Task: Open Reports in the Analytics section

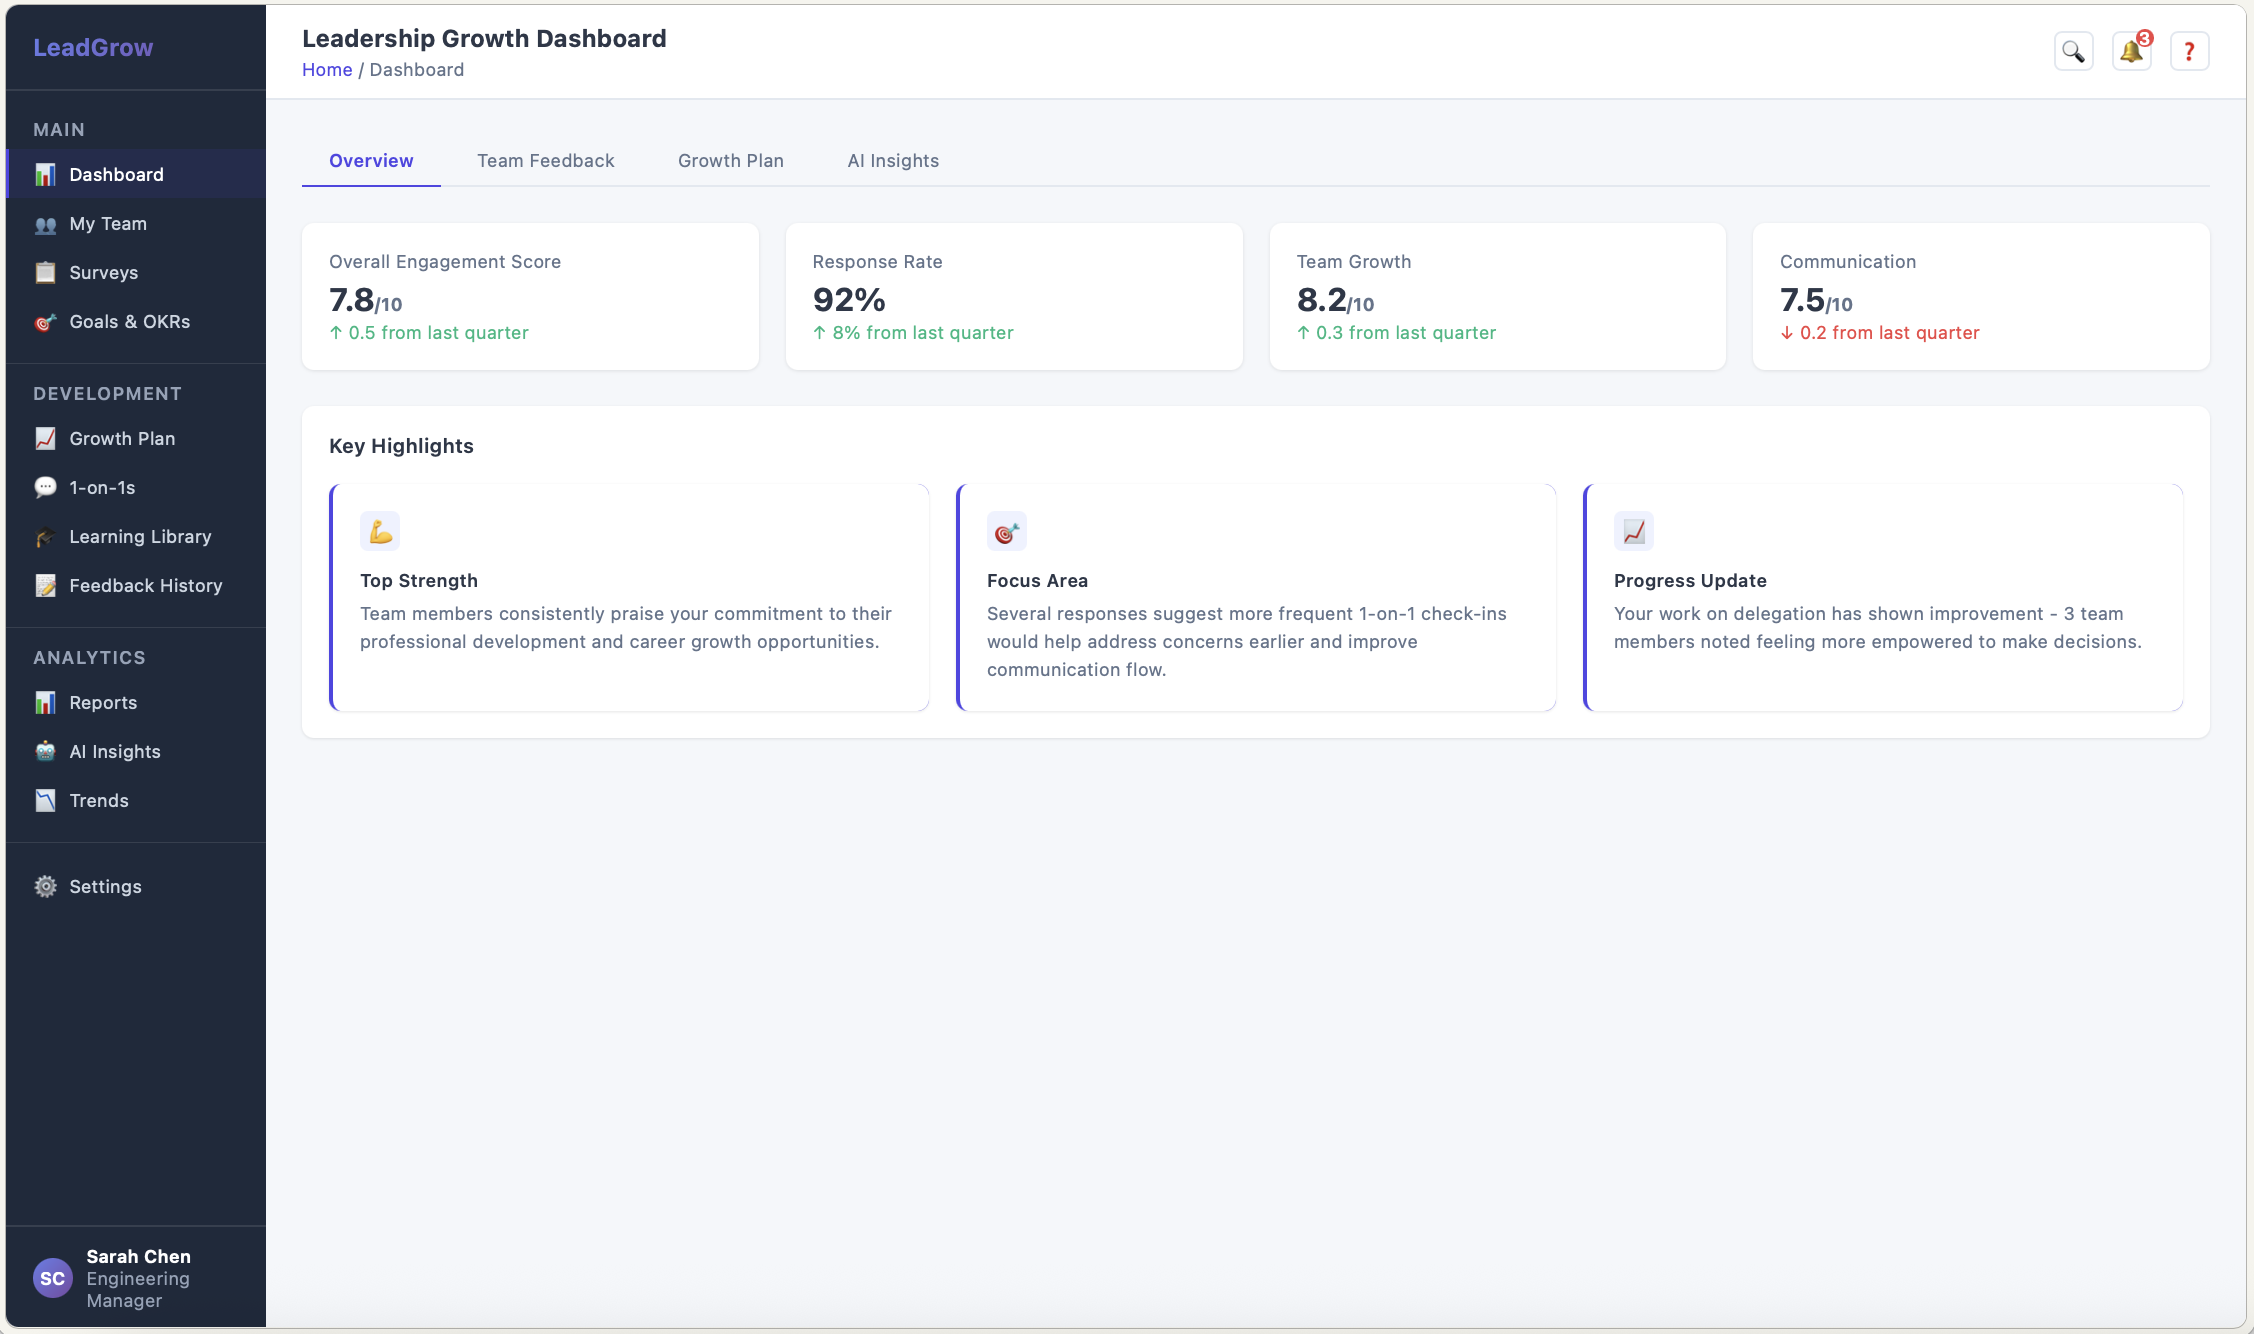Action: point(103,703)
